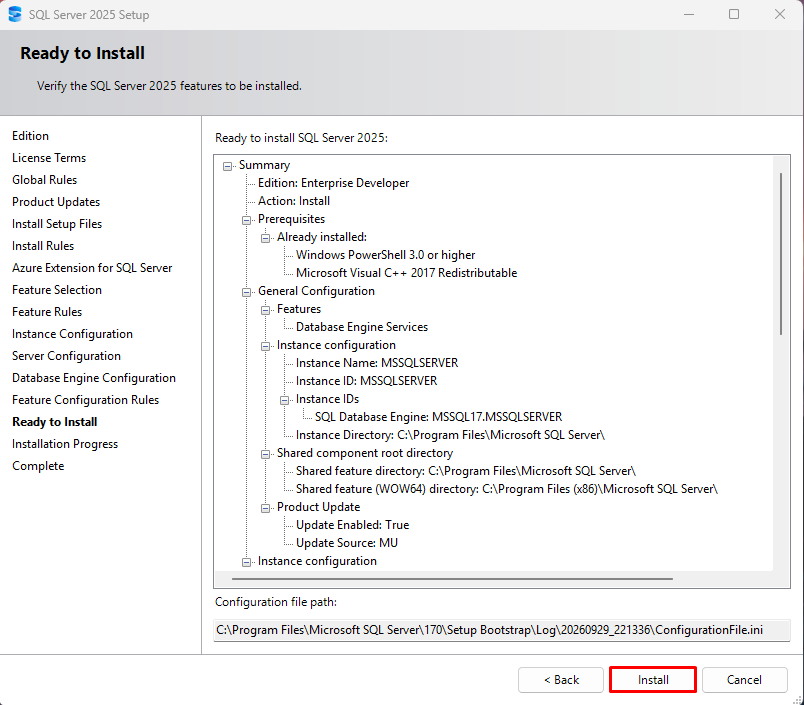Viewport: 804px width, 705px height.
Task: Cancel the SQL Server setup
Action: (x=745, y=680)
